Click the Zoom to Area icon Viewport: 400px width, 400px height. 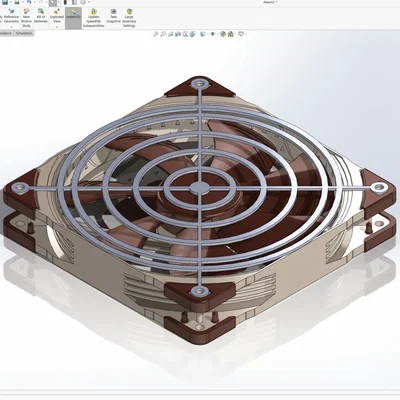tap(163, 34)
